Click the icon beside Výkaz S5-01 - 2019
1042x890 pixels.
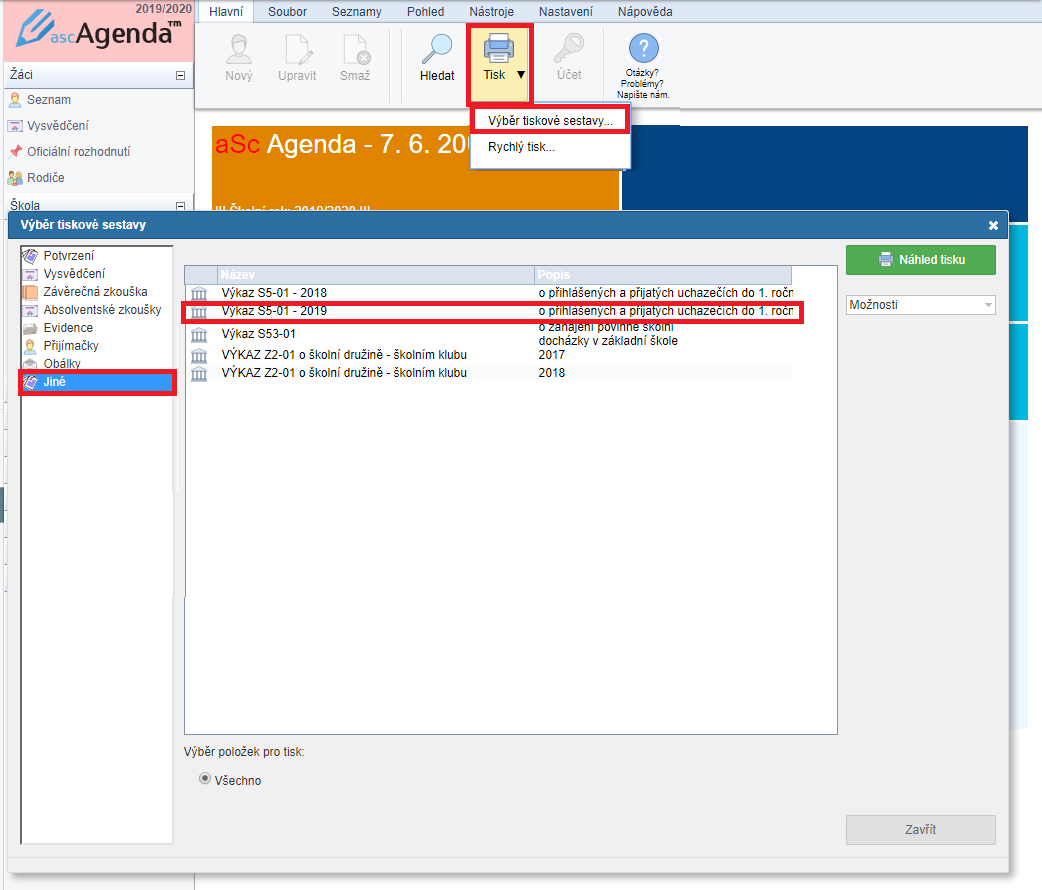199,311
